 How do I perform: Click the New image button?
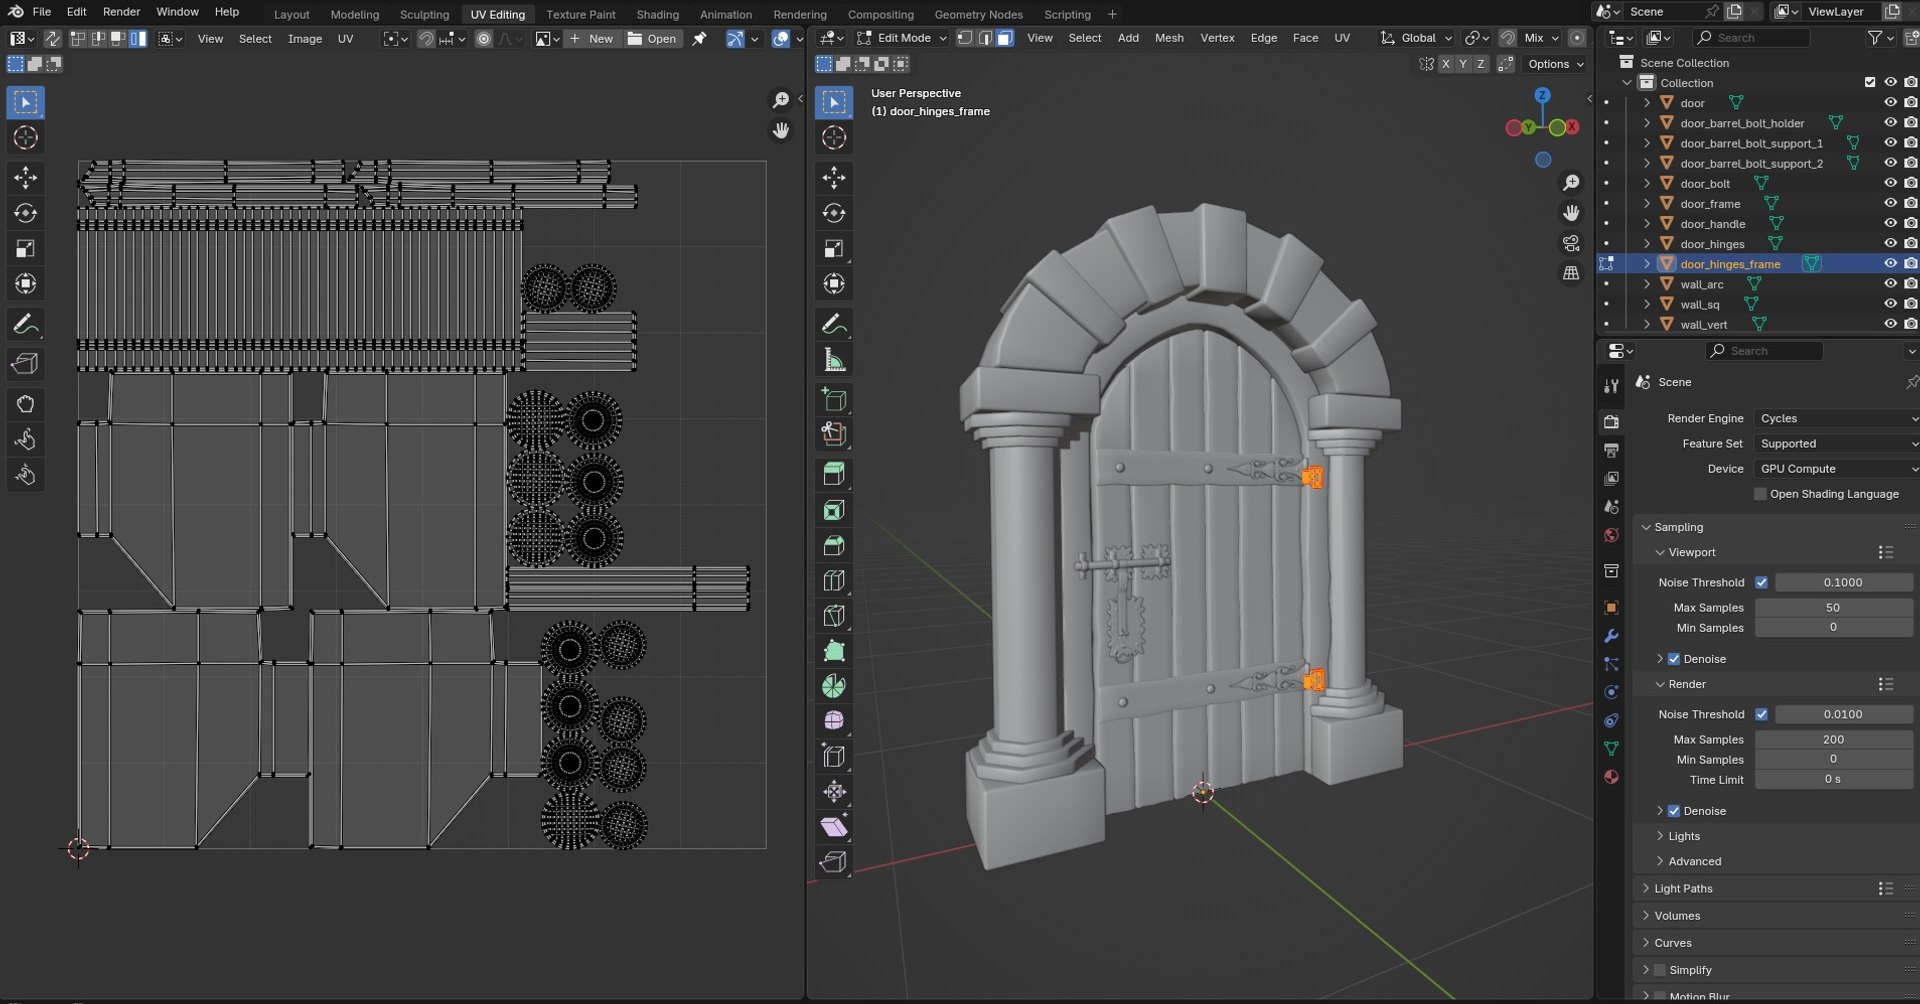(591, 39)
